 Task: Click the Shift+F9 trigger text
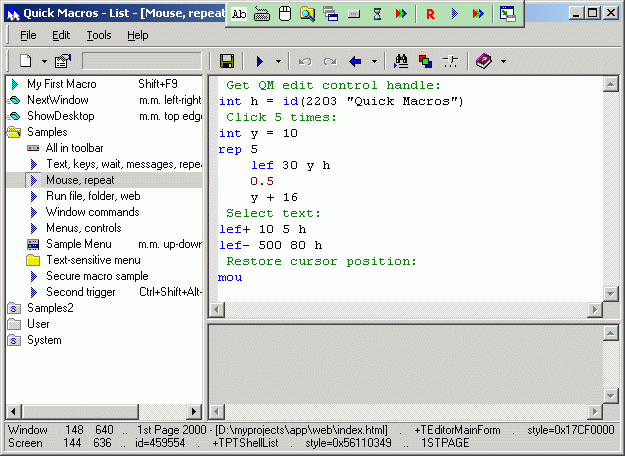point(158,84)
